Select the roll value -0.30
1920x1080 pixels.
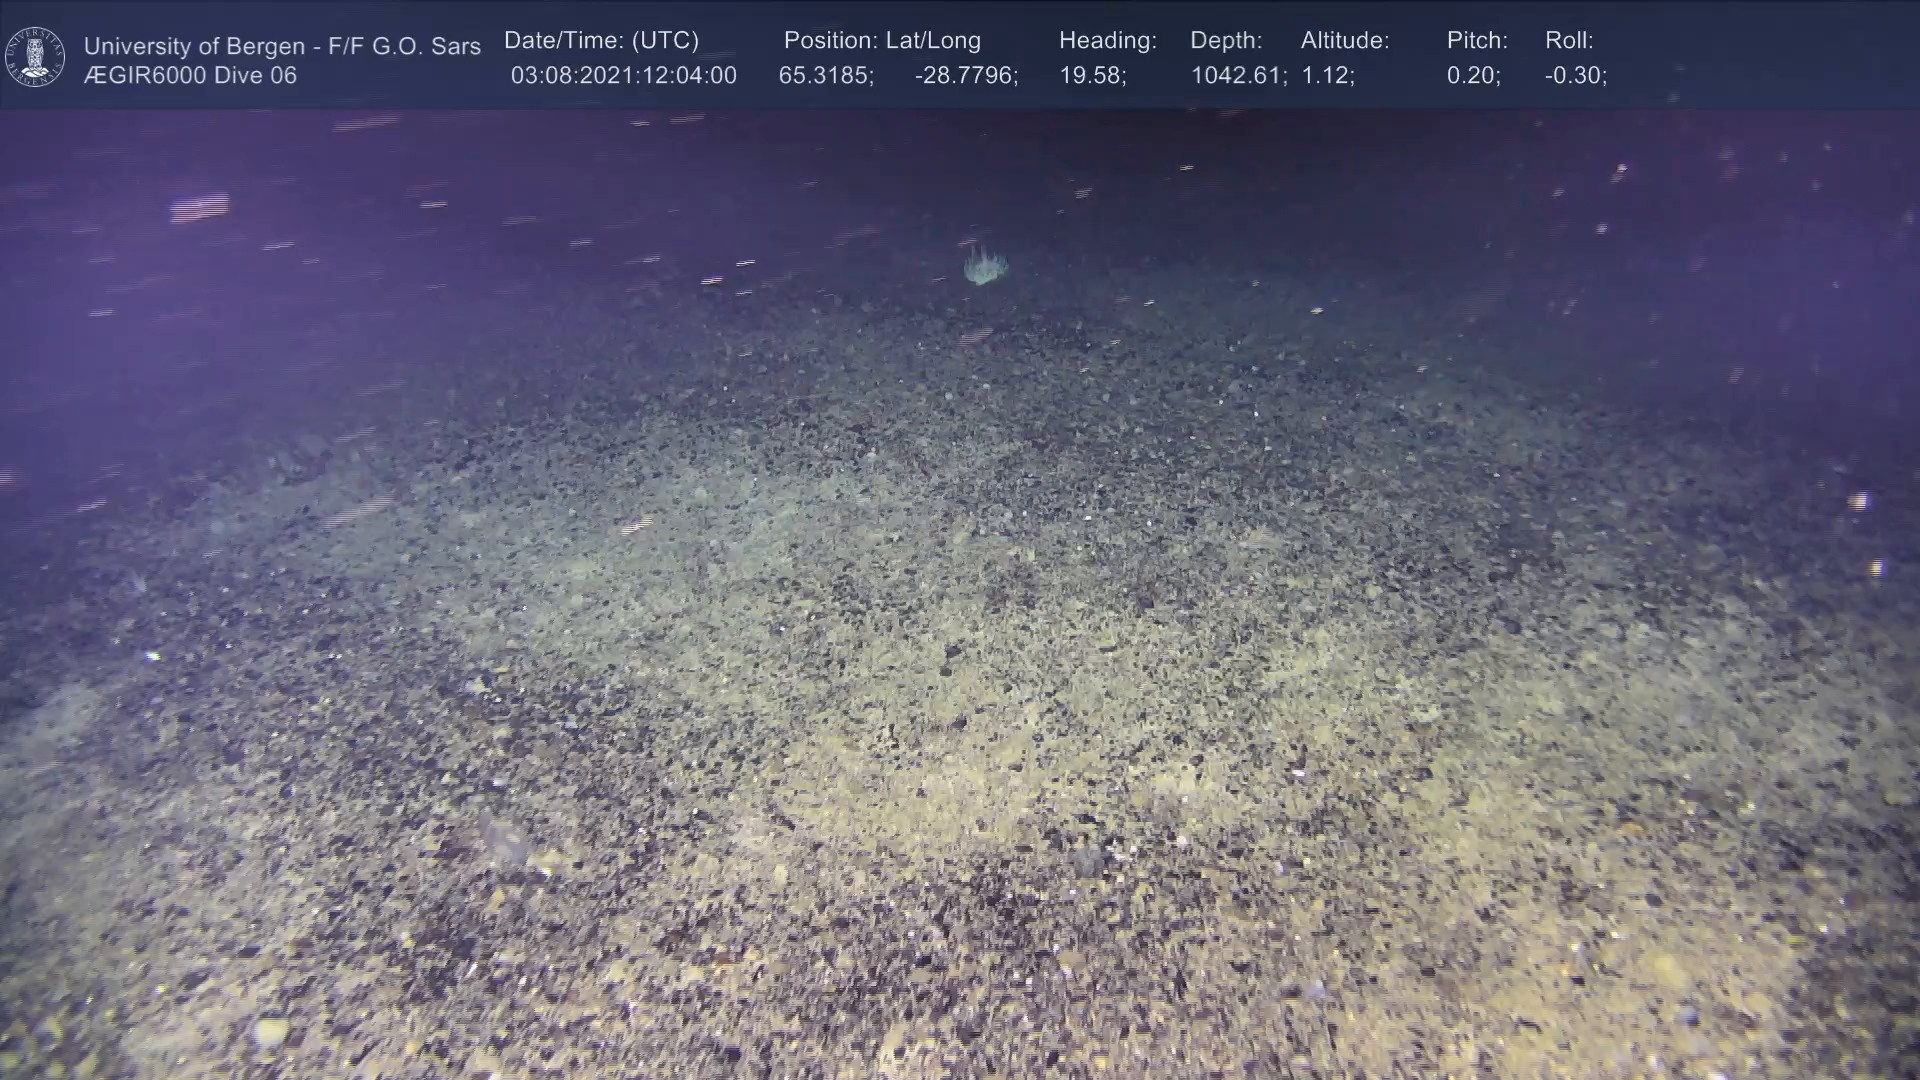coord(1575,76)
